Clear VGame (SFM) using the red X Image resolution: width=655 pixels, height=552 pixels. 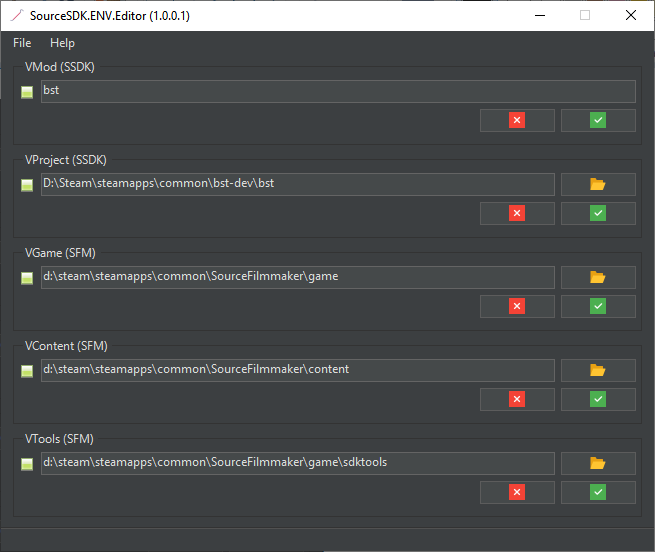pos(517,306)
